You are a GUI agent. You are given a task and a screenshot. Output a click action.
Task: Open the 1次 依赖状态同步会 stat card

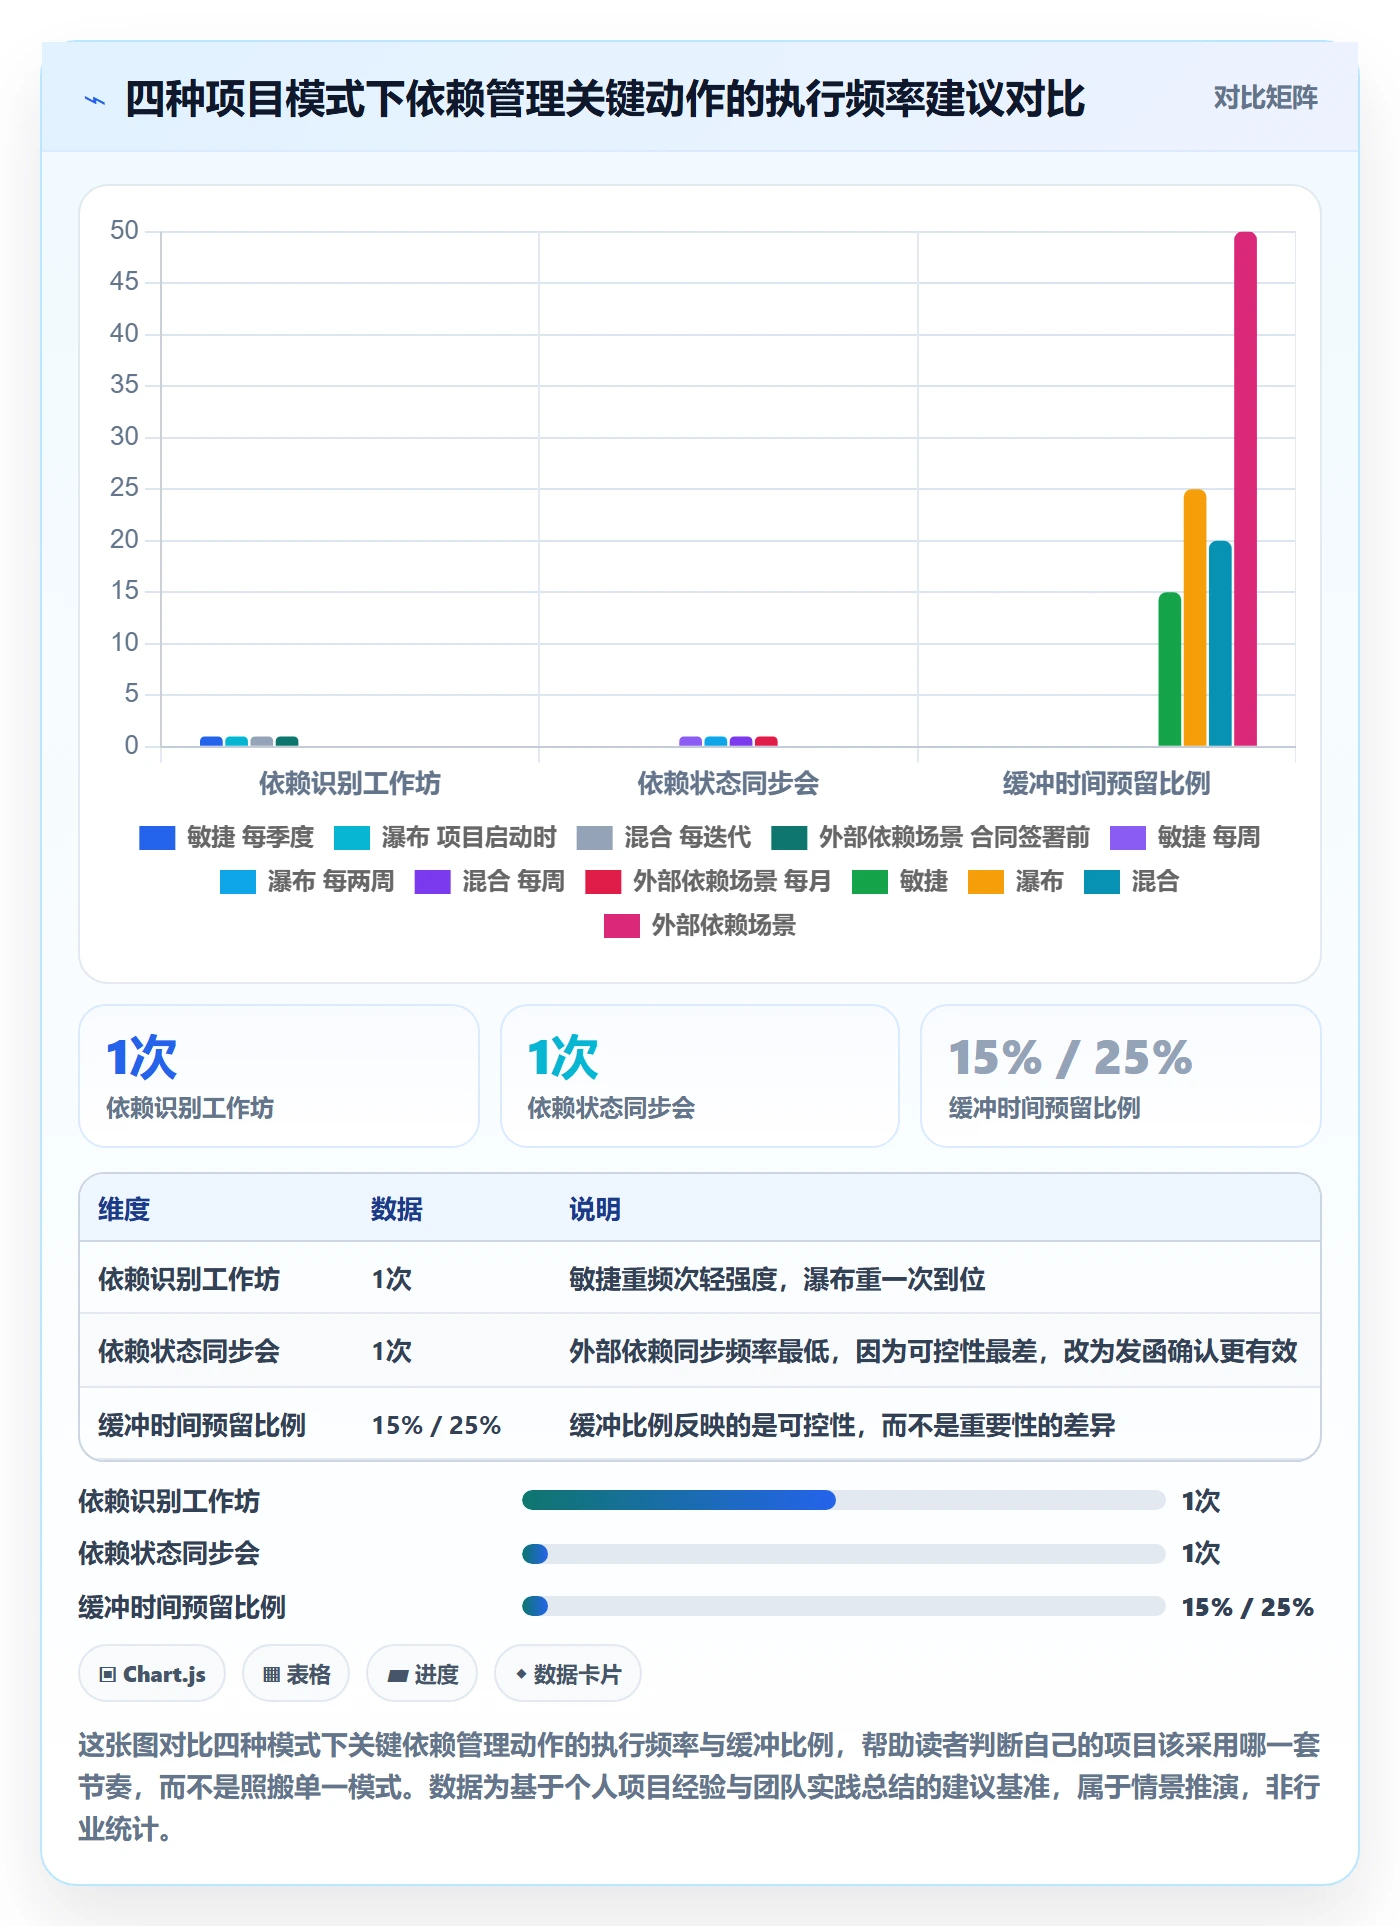(x=700, y=1076)
